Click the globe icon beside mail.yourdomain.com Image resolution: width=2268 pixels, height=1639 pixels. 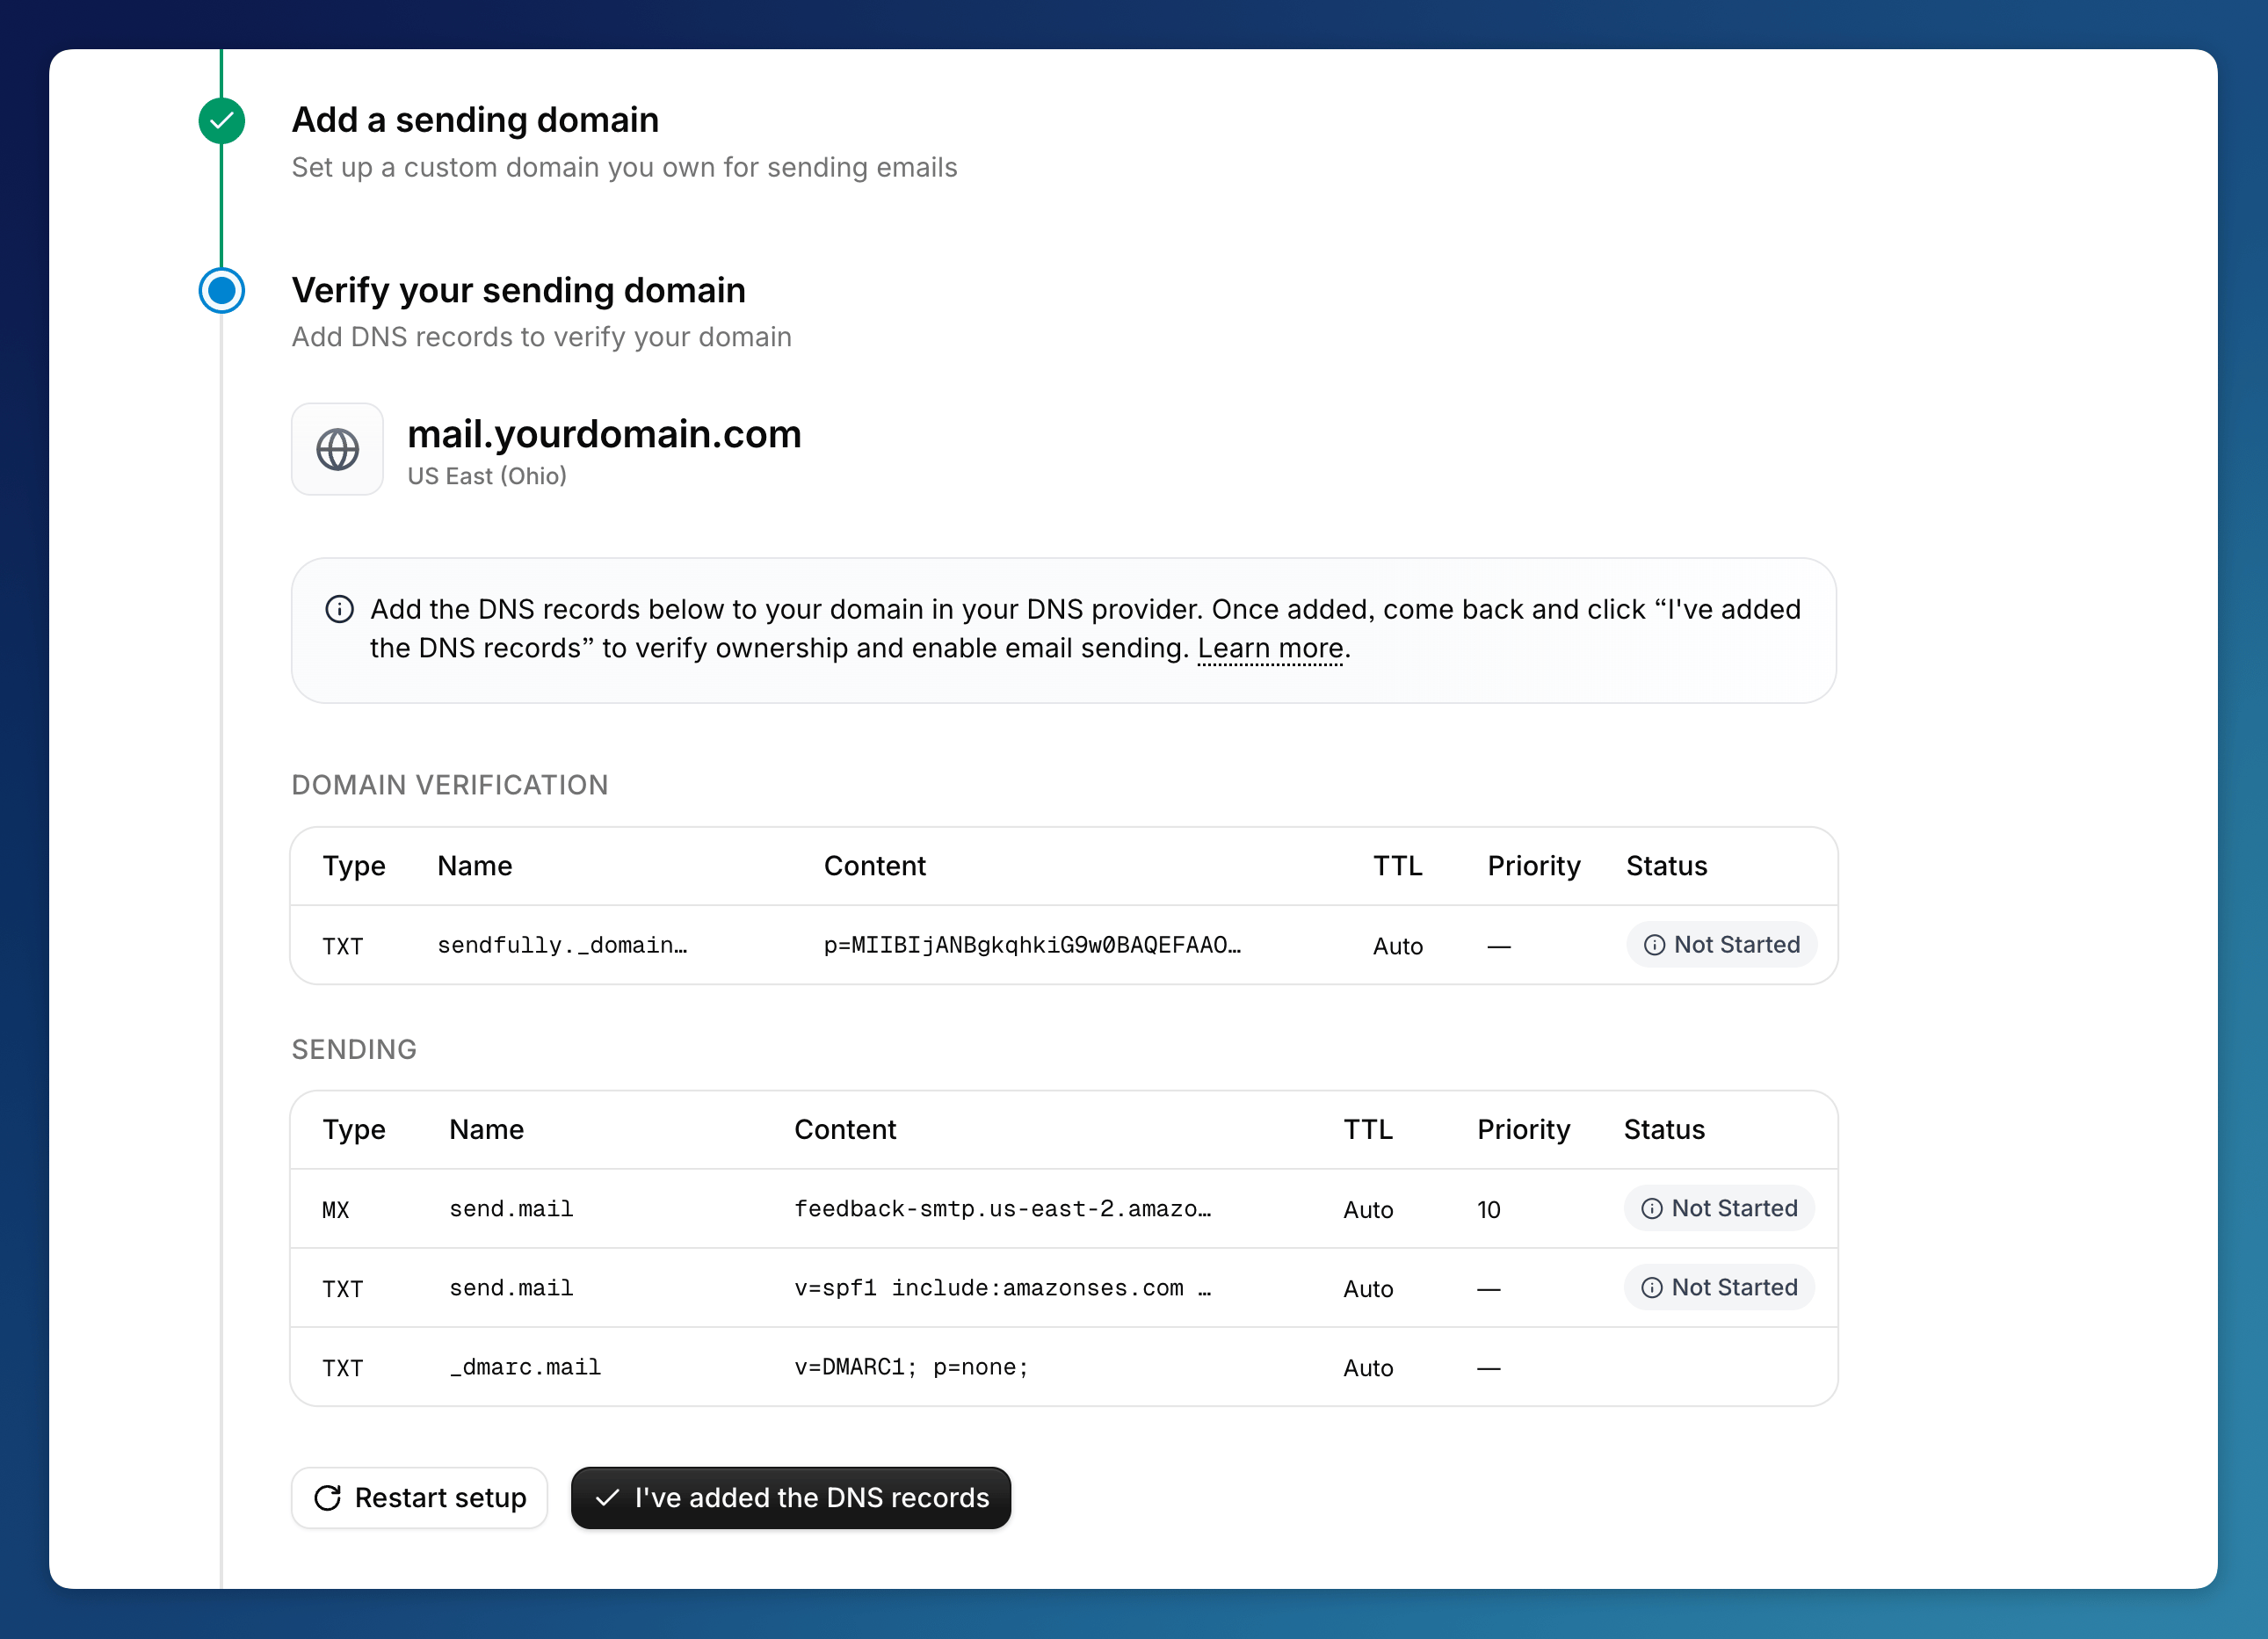pos(337,449)
